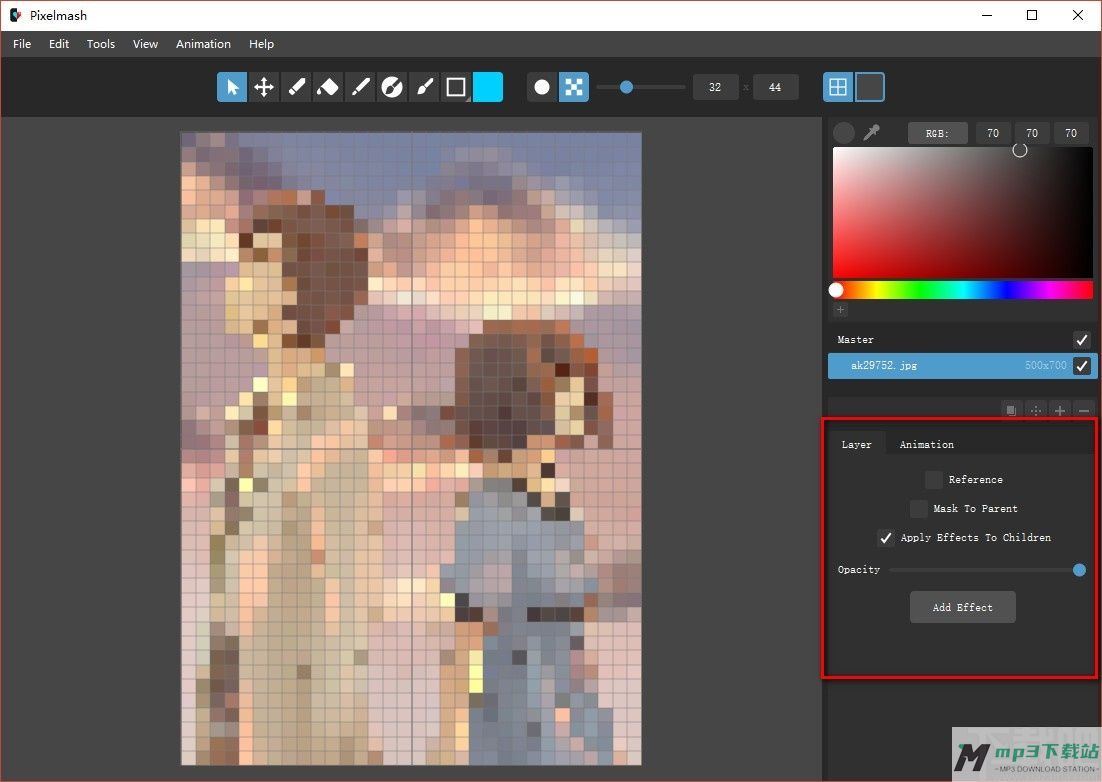Open the Help menu
Viewport: 1102px width, 782px height.
click(261, 44)
